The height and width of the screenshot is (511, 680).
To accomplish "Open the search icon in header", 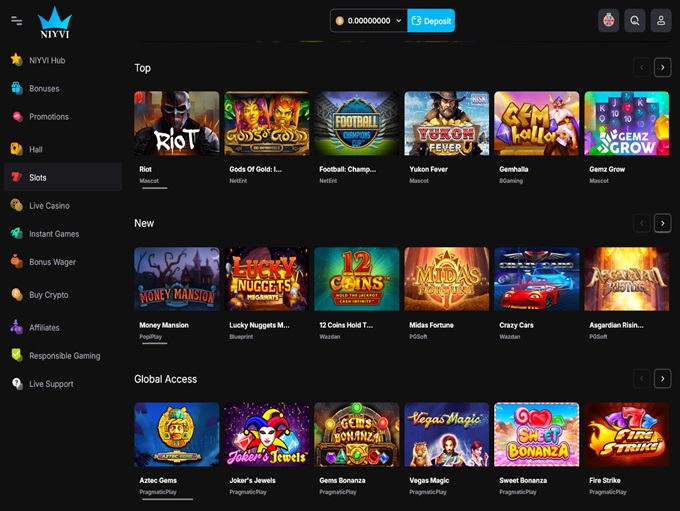I will pos(634,20).
